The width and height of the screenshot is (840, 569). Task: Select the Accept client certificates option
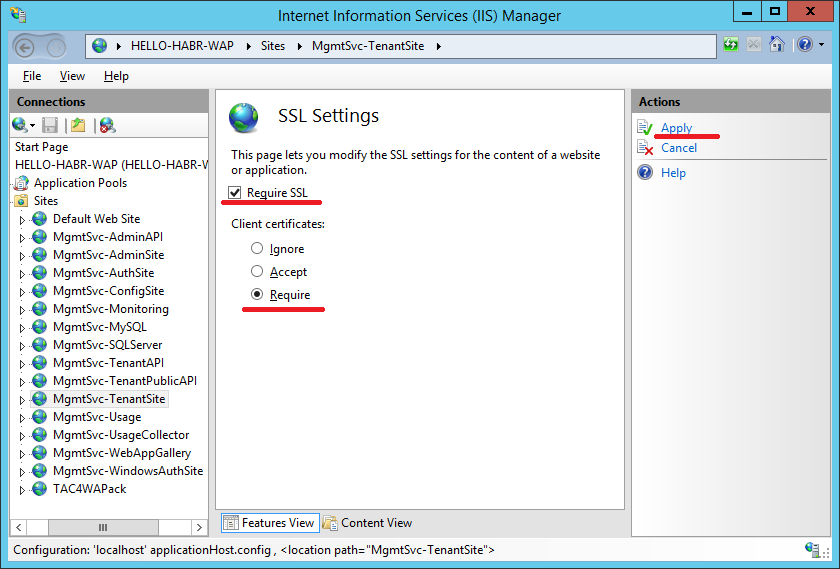pyautogui.click(x=257, y=271)
